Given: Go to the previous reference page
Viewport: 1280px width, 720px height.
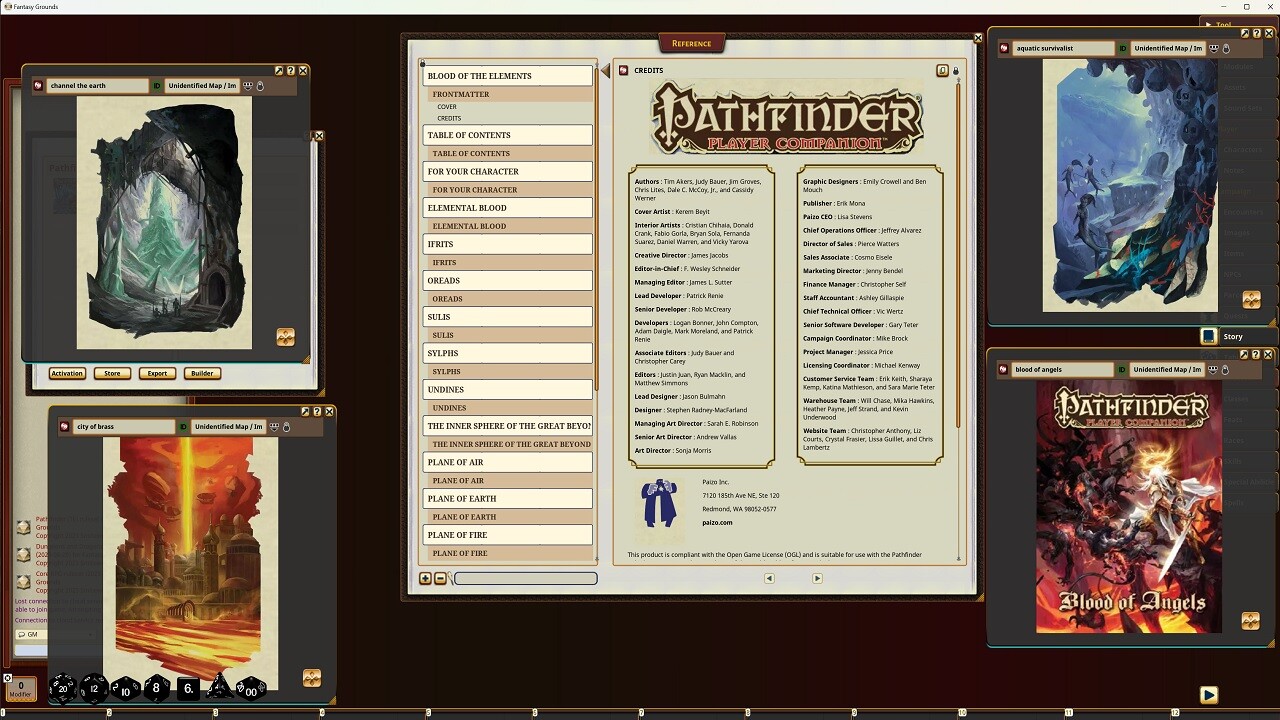Looking at the screenshot, I should click(769, 578).
